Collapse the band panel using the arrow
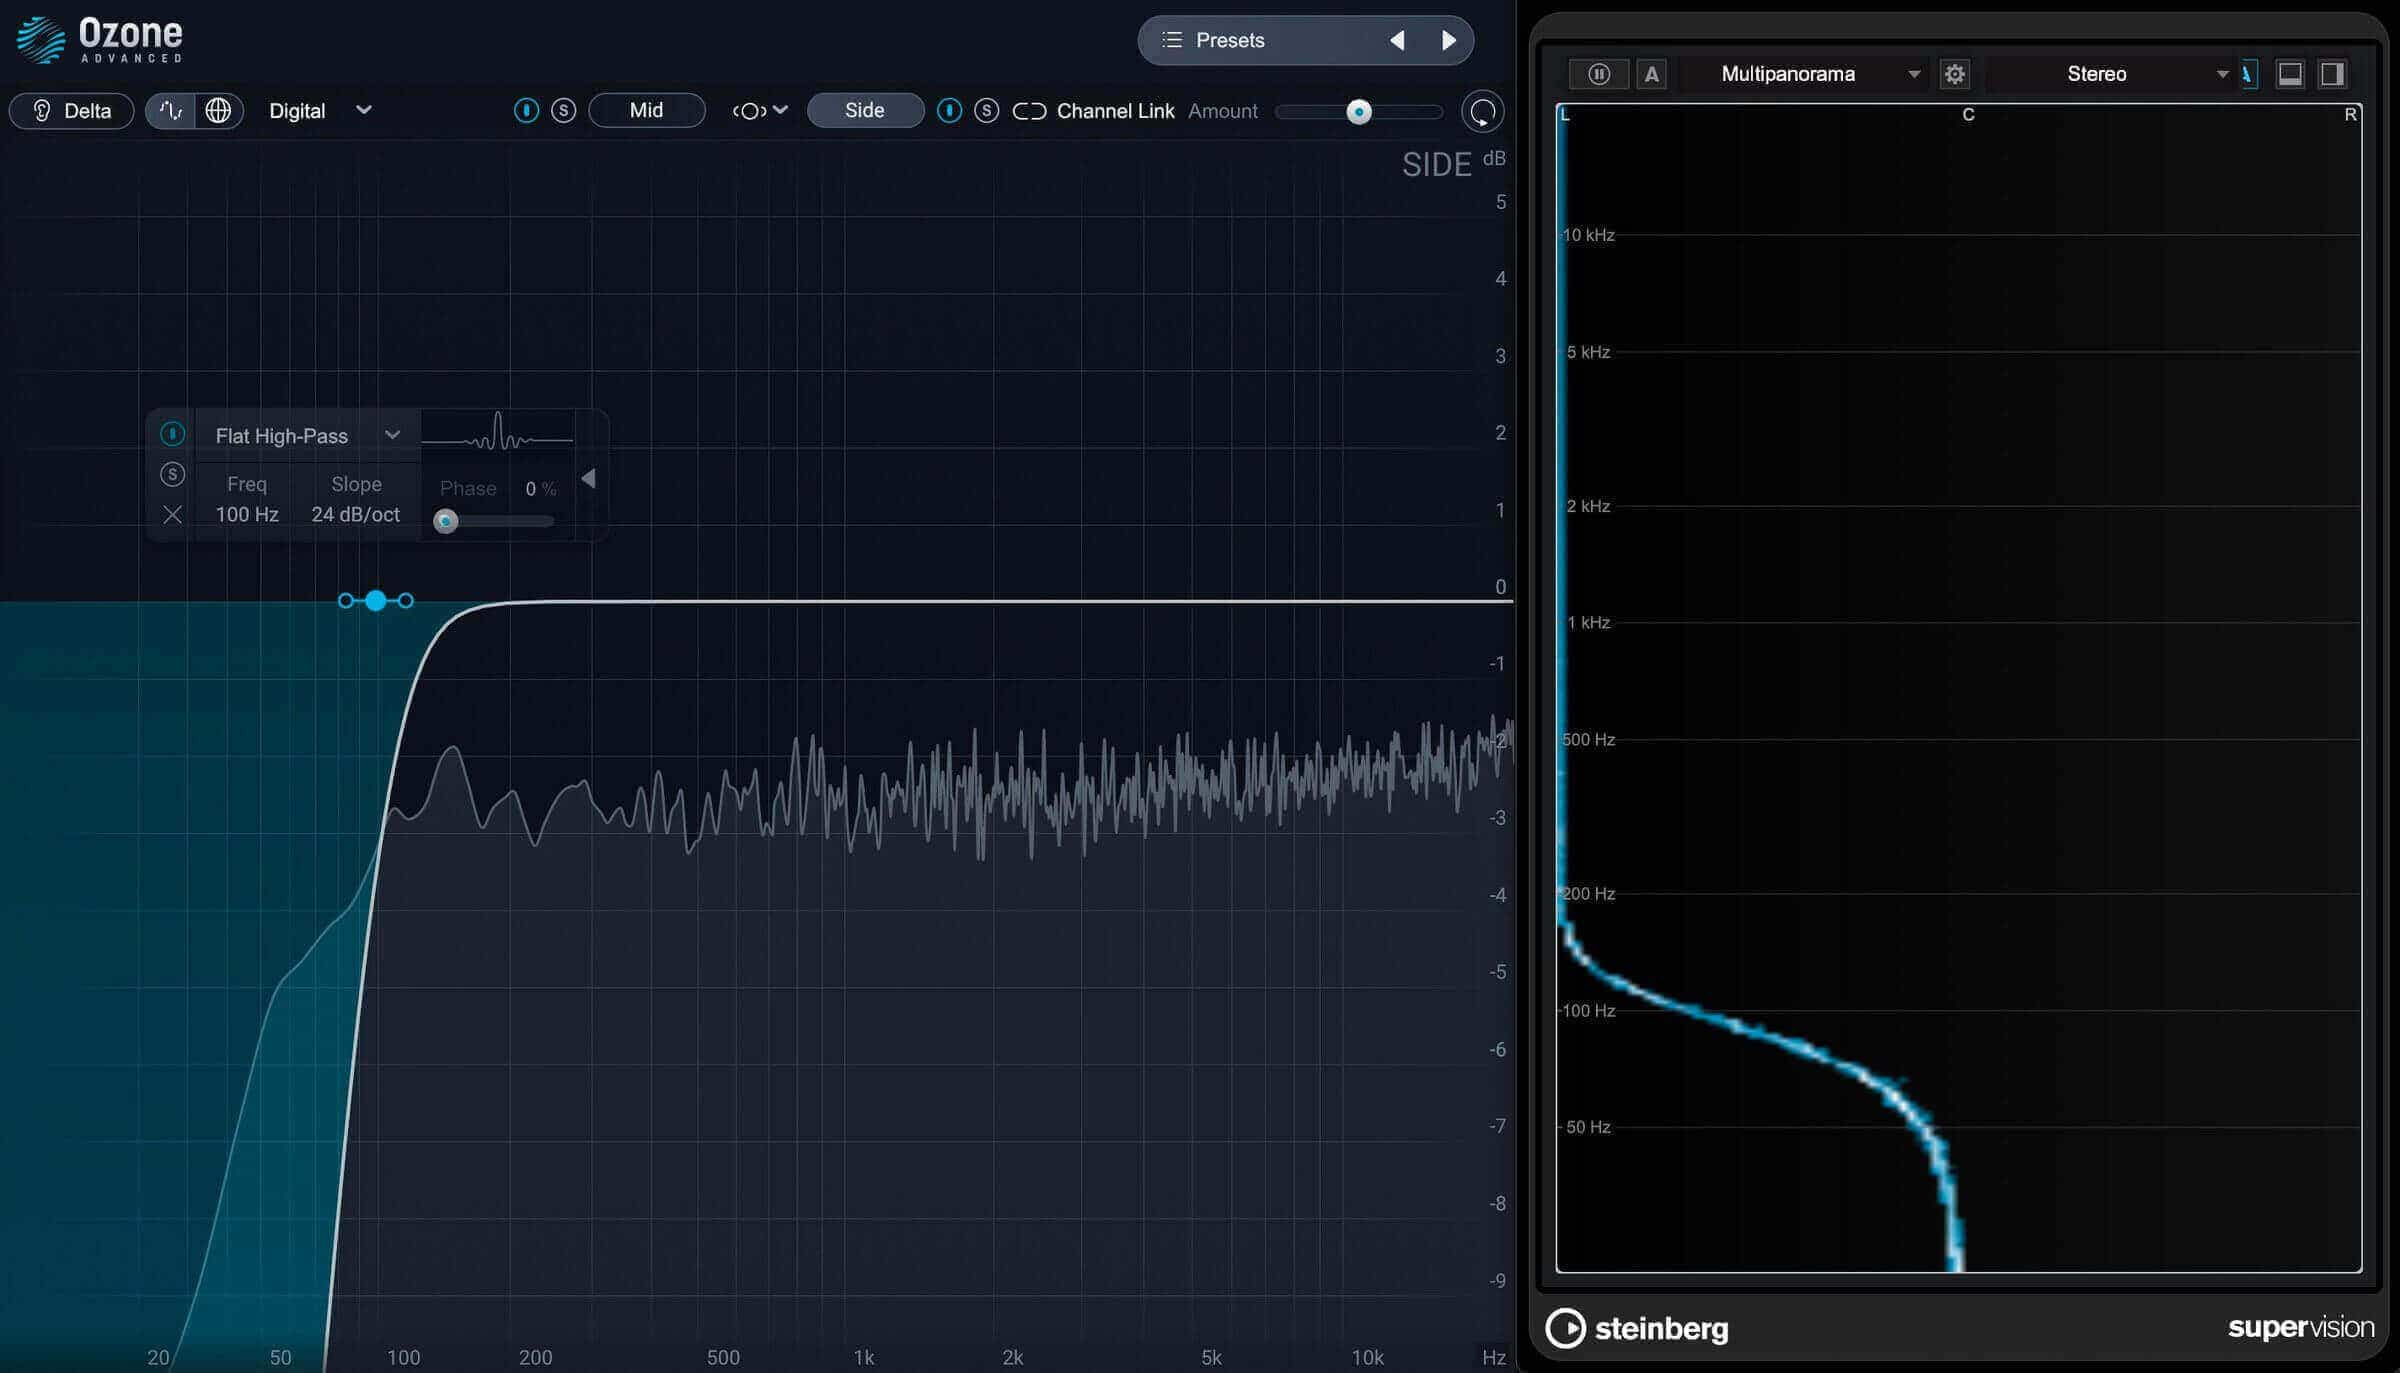Screen dimensions: 2400x1373 [x=589, y=479]
